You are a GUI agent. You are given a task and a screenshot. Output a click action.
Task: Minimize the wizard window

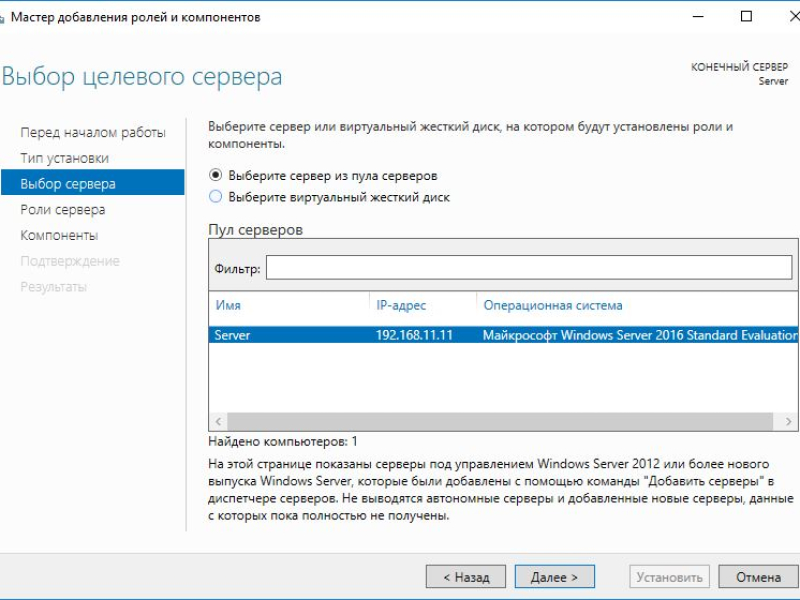(x=698, y=17)
